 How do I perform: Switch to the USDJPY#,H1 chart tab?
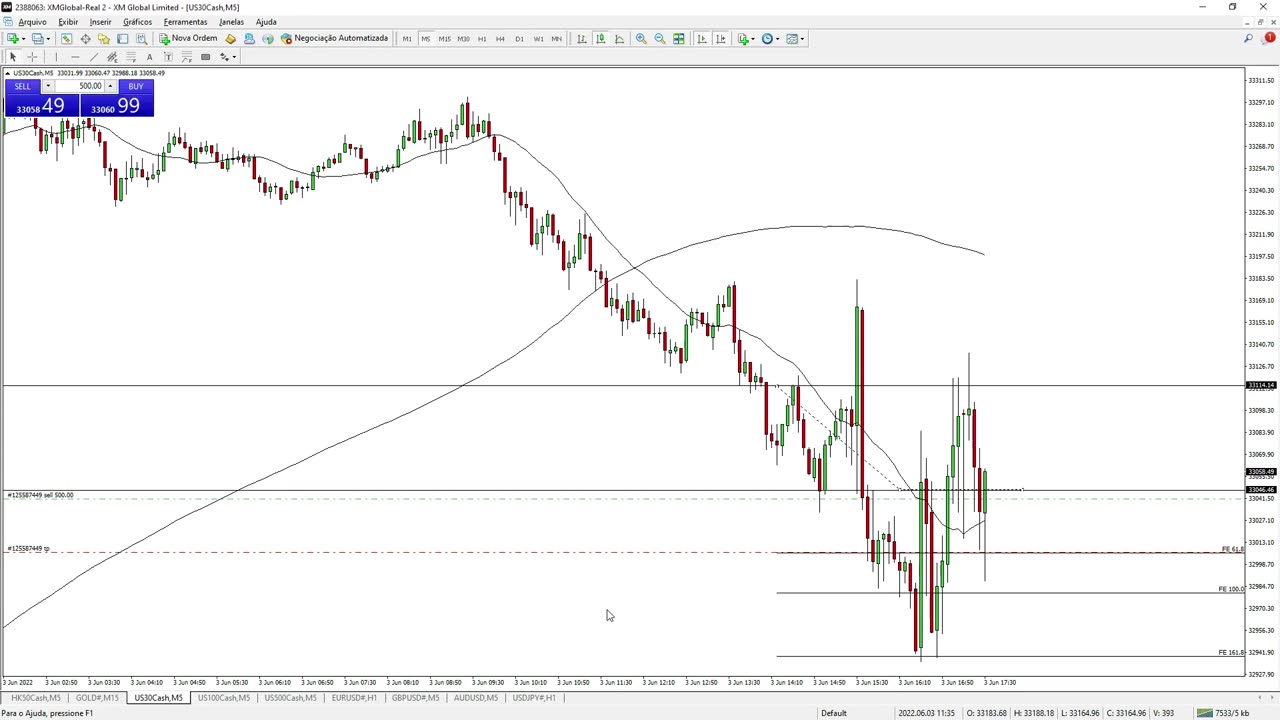click(x=534, y=698)
